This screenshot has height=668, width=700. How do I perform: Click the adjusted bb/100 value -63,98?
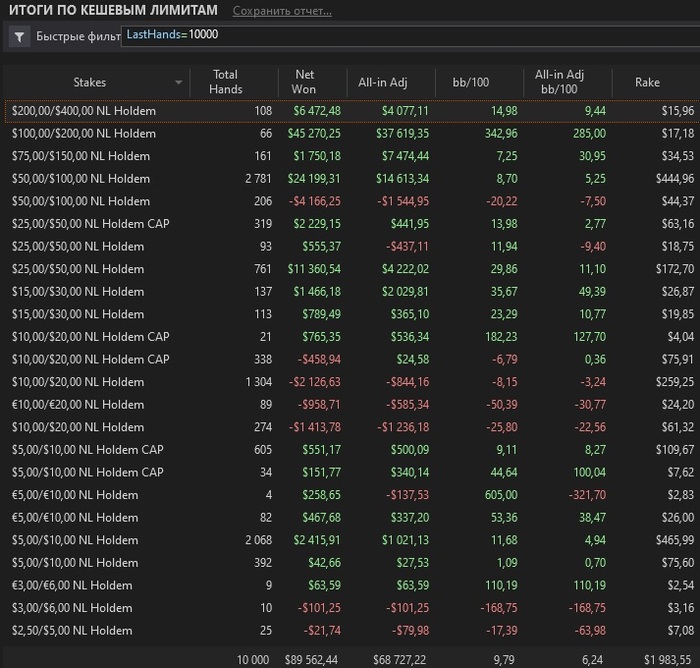tap(590, 630)
